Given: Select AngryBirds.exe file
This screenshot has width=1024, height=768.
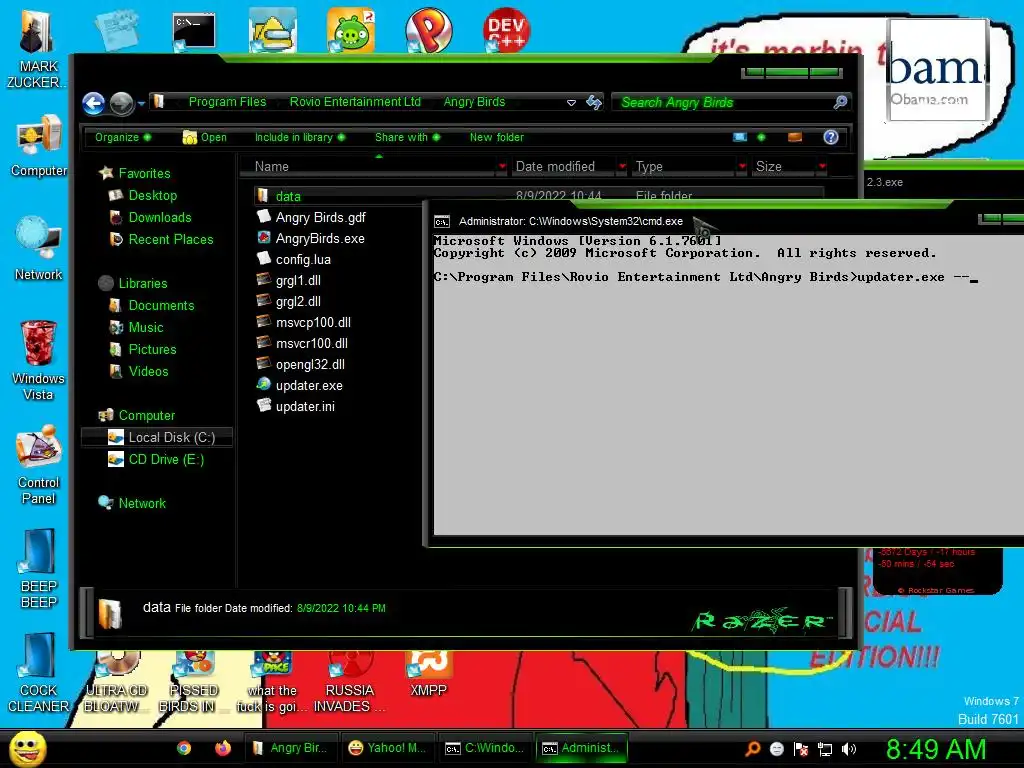Looking at the screenshot, I should (320, 238).
